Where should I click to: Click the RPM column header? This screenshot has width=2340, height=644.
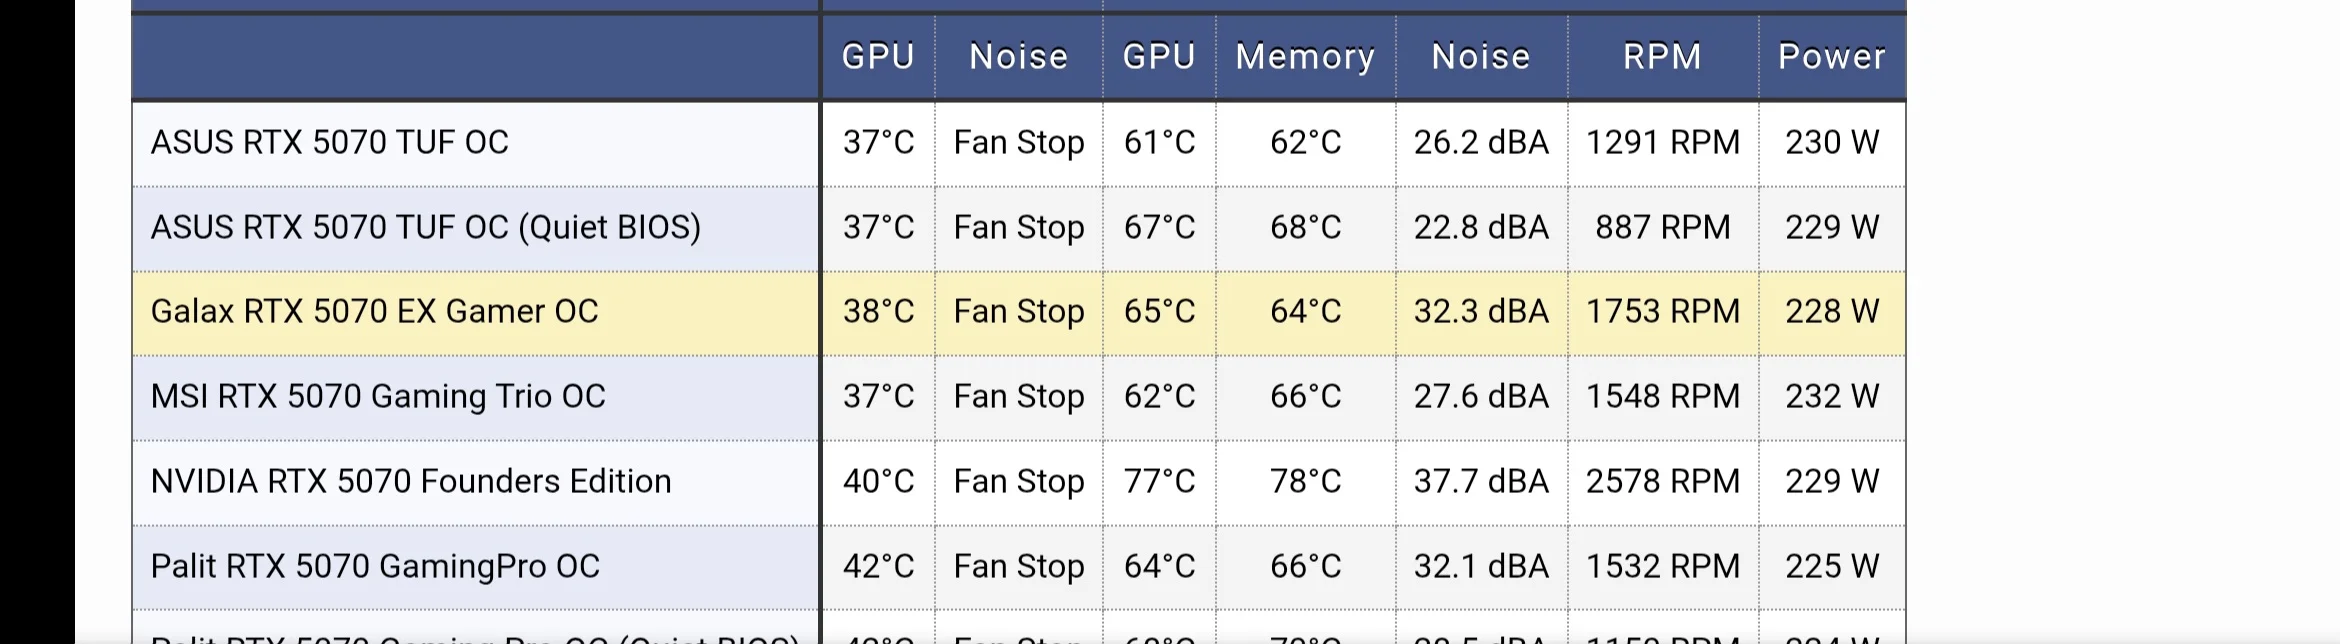click(x=1662, y=57)
